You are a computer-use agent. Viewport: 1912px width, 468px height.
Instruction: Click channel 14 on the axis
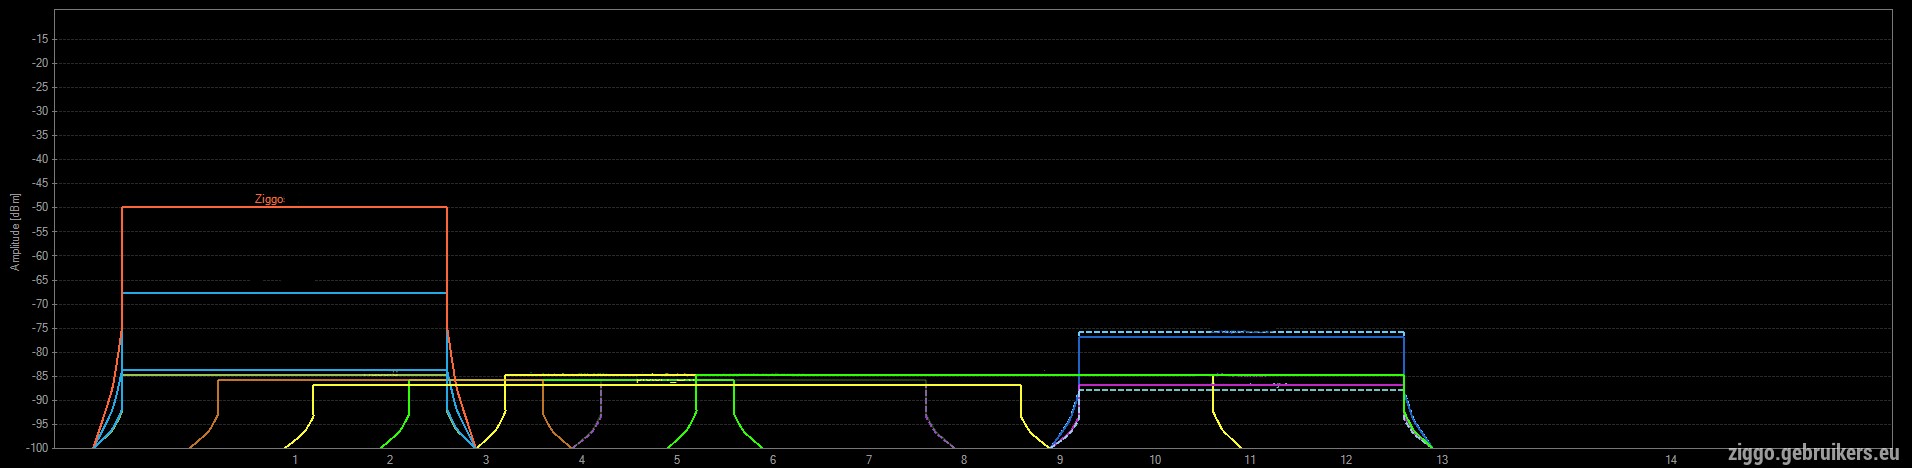(1671, 460)
